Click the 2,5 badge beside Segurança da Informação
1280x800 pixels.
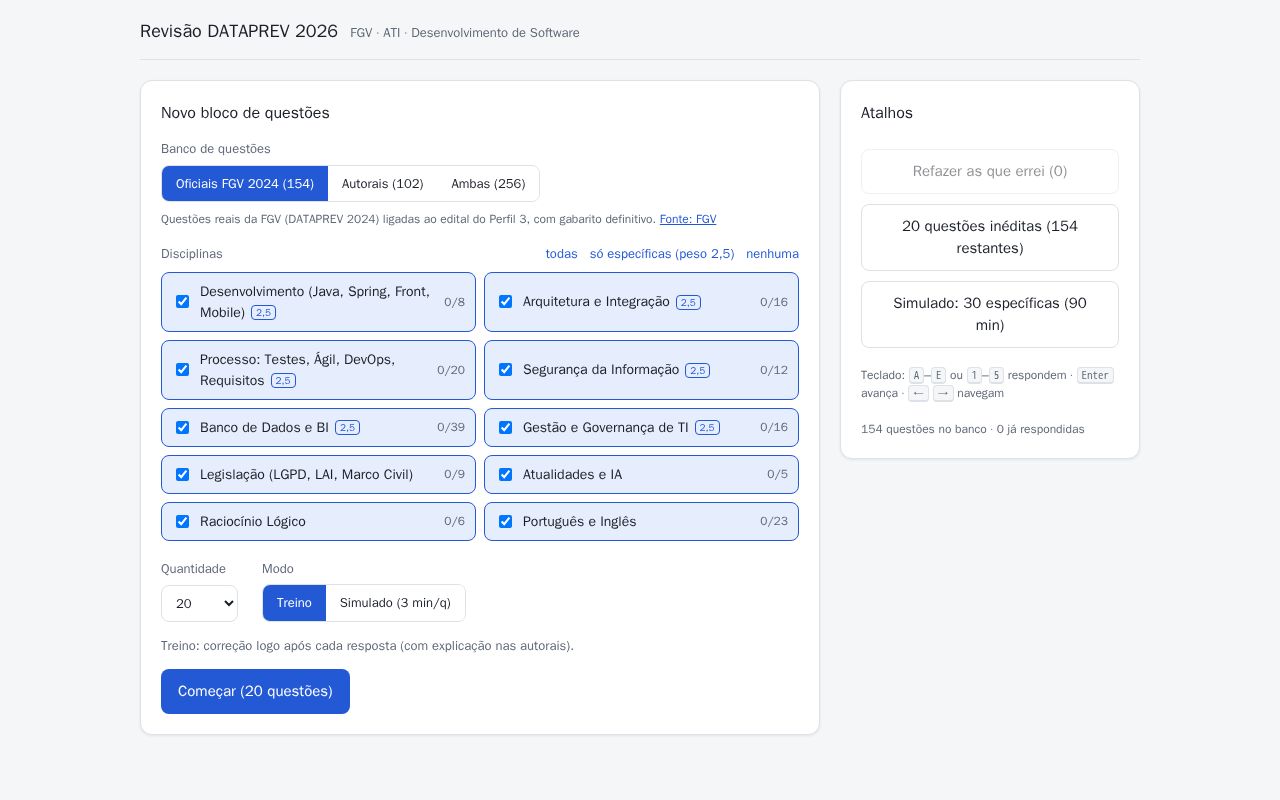click(x=697, y=370)
